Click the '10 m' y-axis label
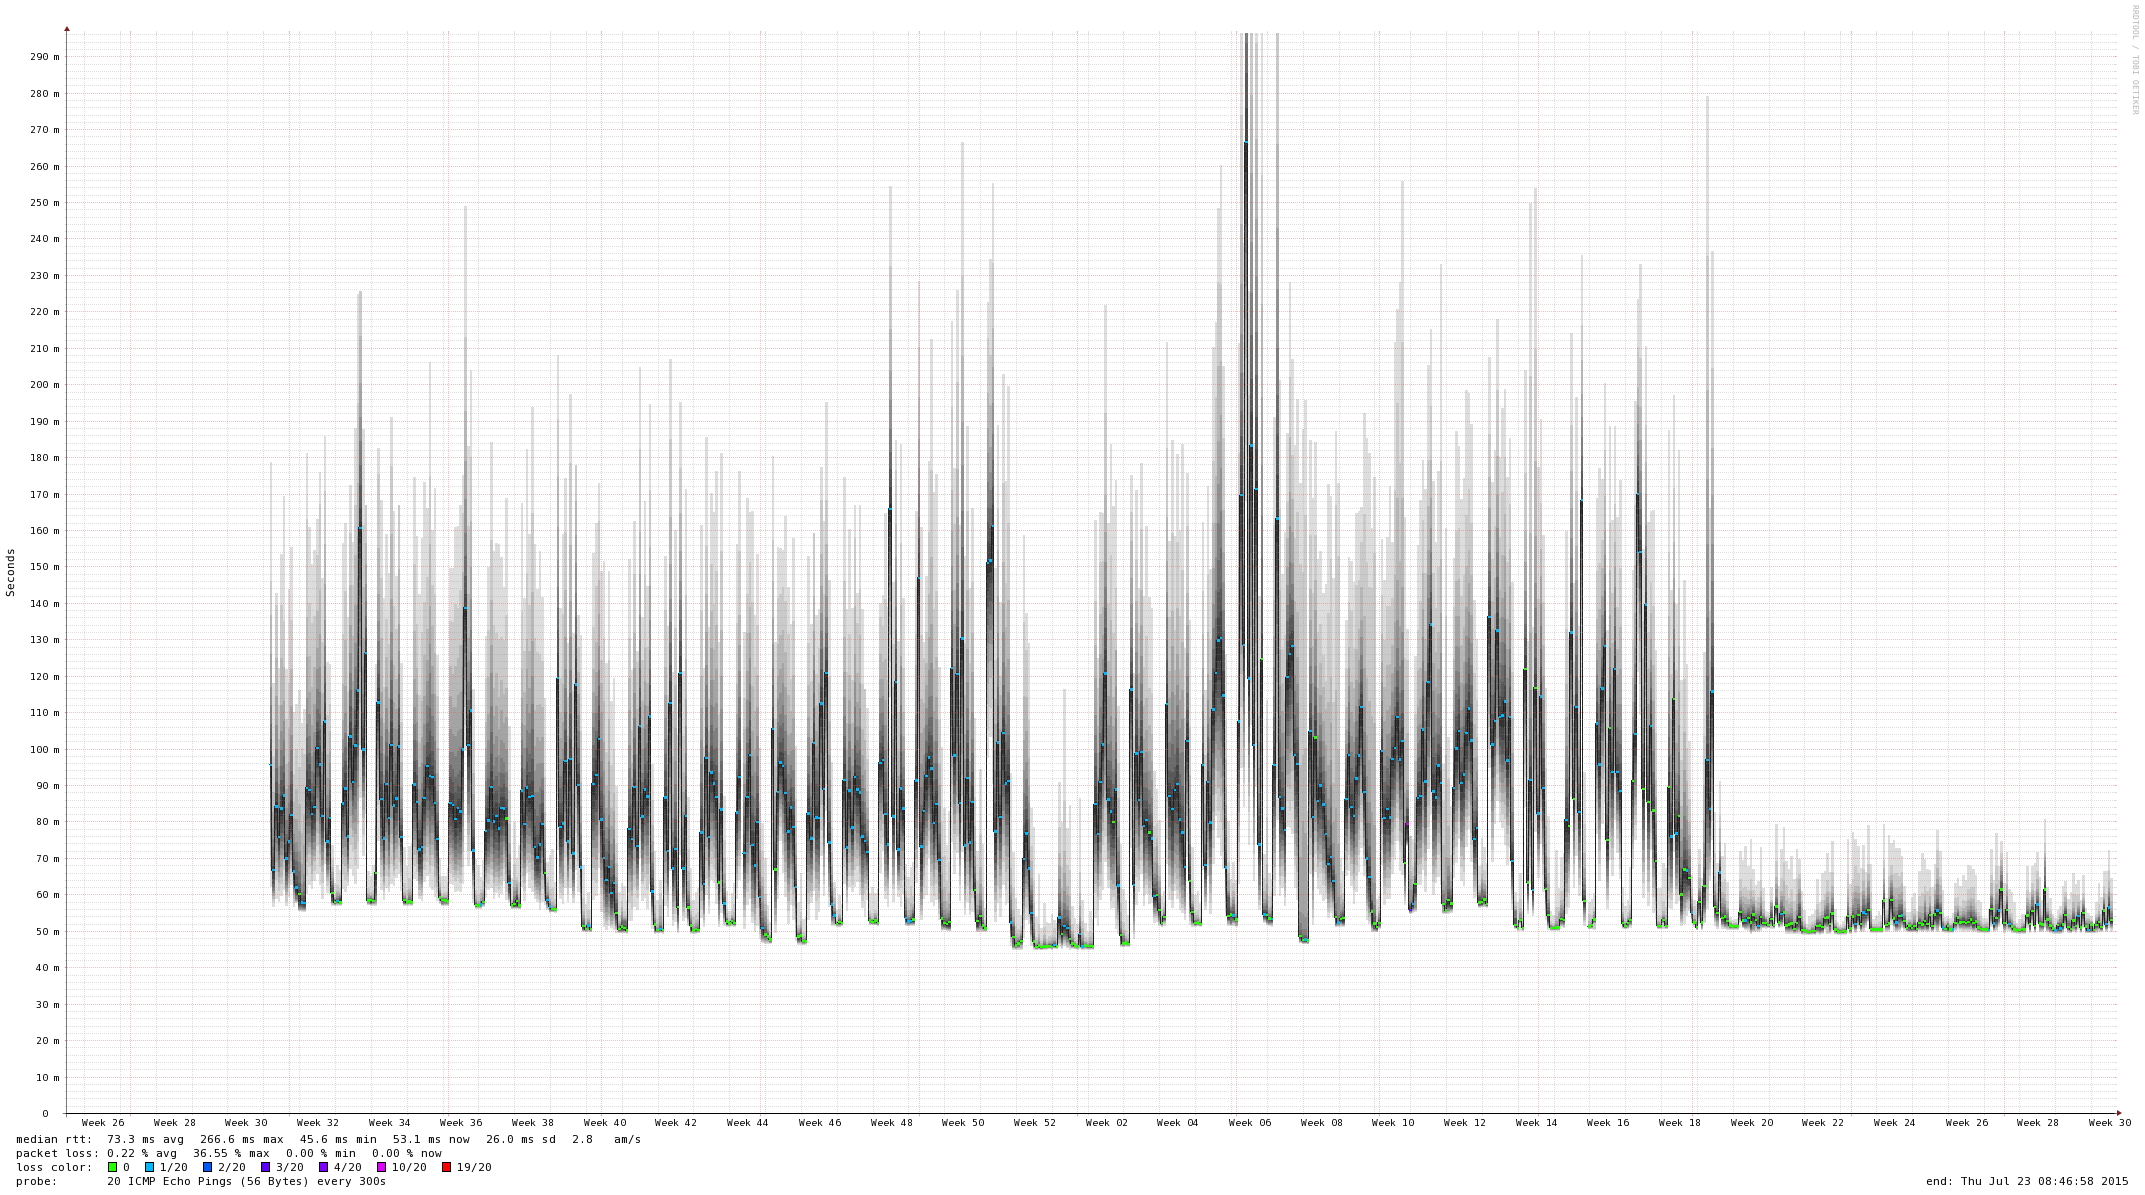Screen dimensions: 2145x1195 [48, 1078]
